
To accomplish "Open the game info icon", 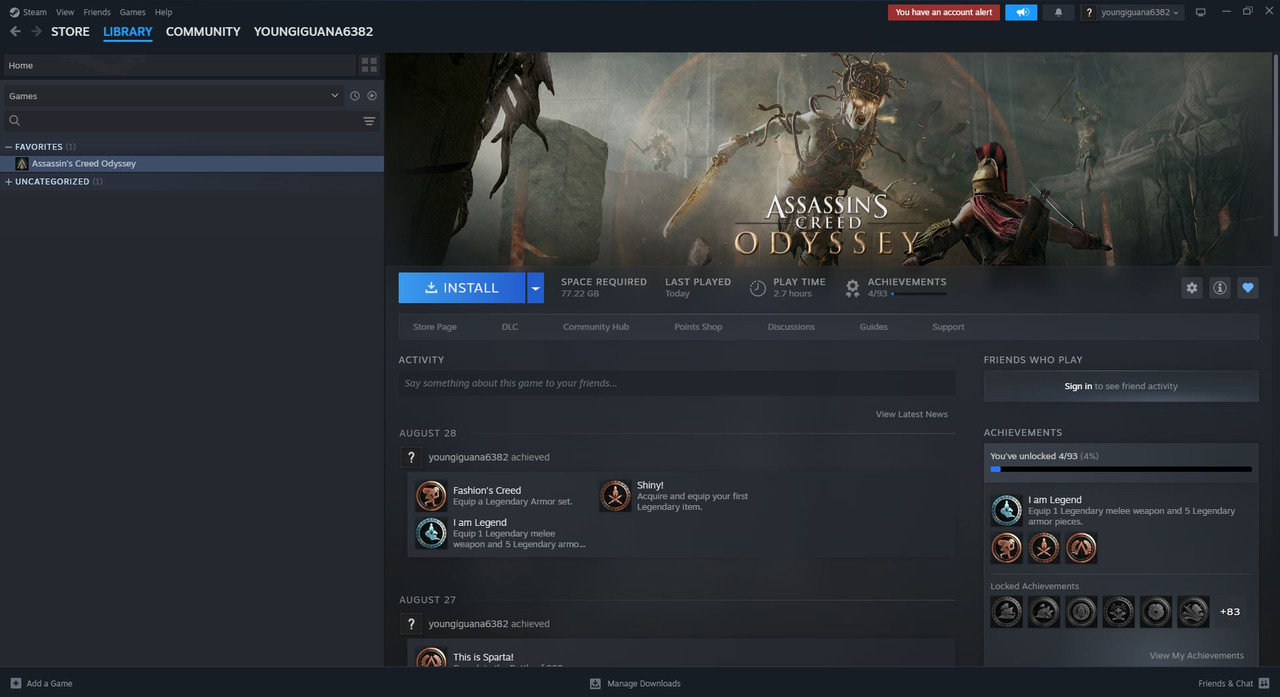I will 1219,287.
